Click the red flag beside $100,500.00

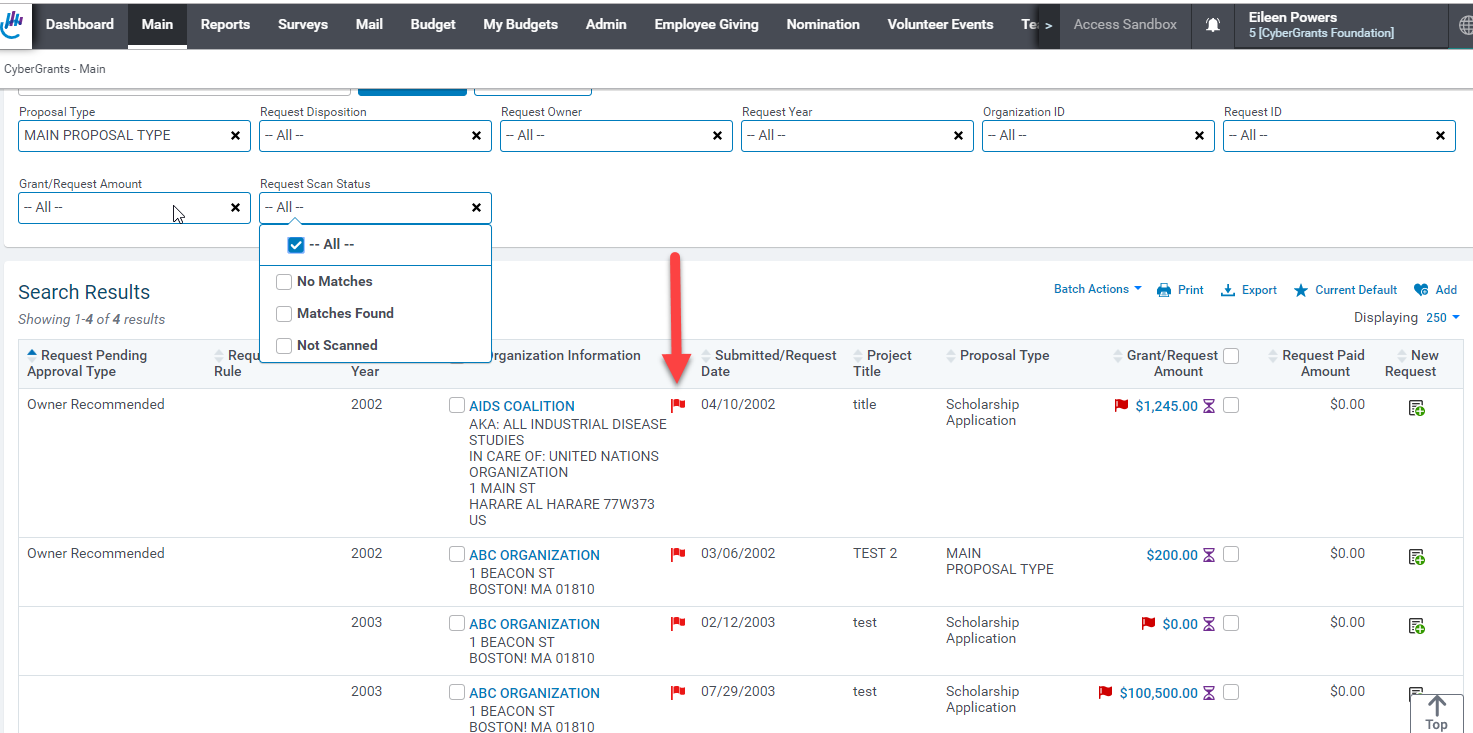(x=1105, y=692)
